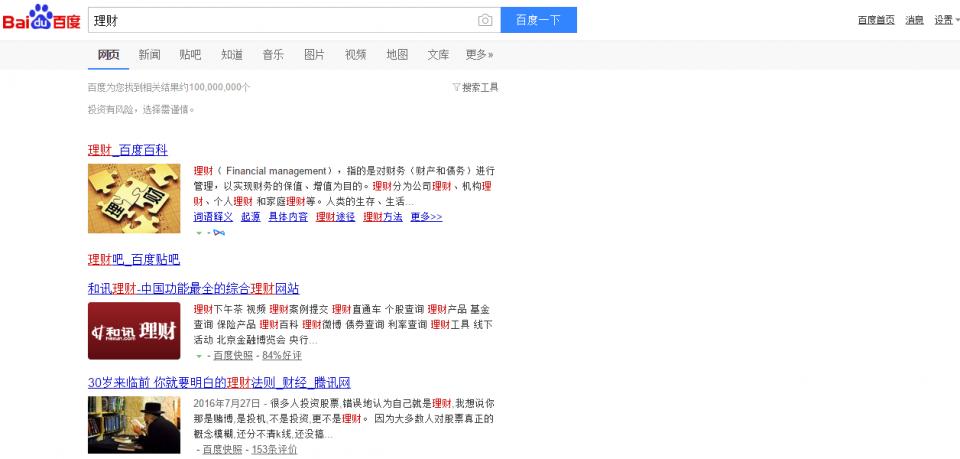Switch to the 地图 tab
This screenshot has height=459, width=960.
(397, 54)
